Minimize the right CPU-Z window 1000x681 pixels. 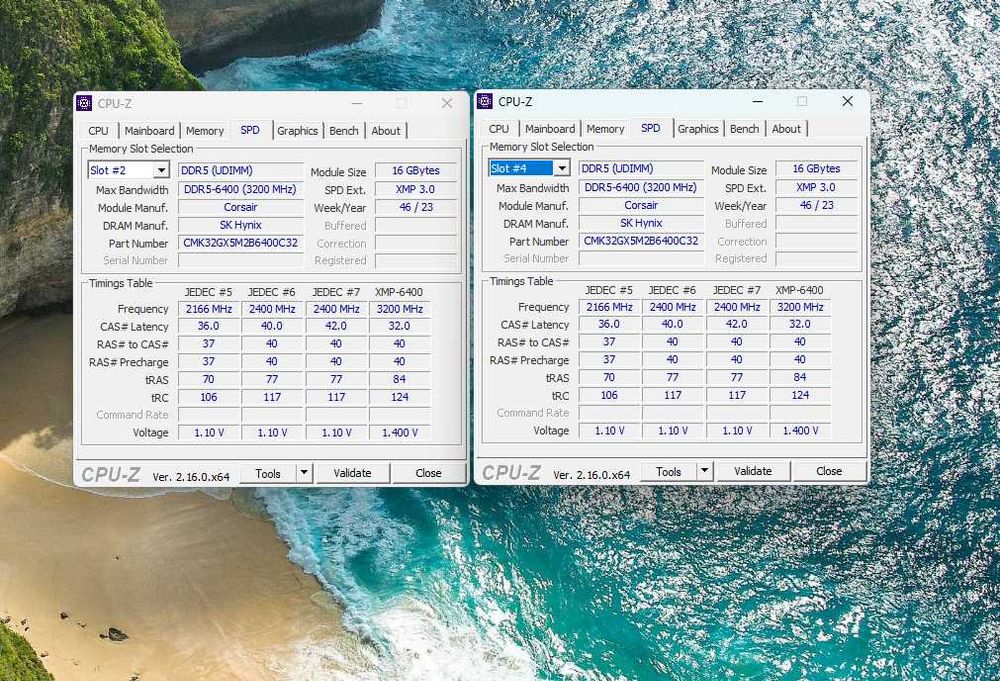(758, 101)
